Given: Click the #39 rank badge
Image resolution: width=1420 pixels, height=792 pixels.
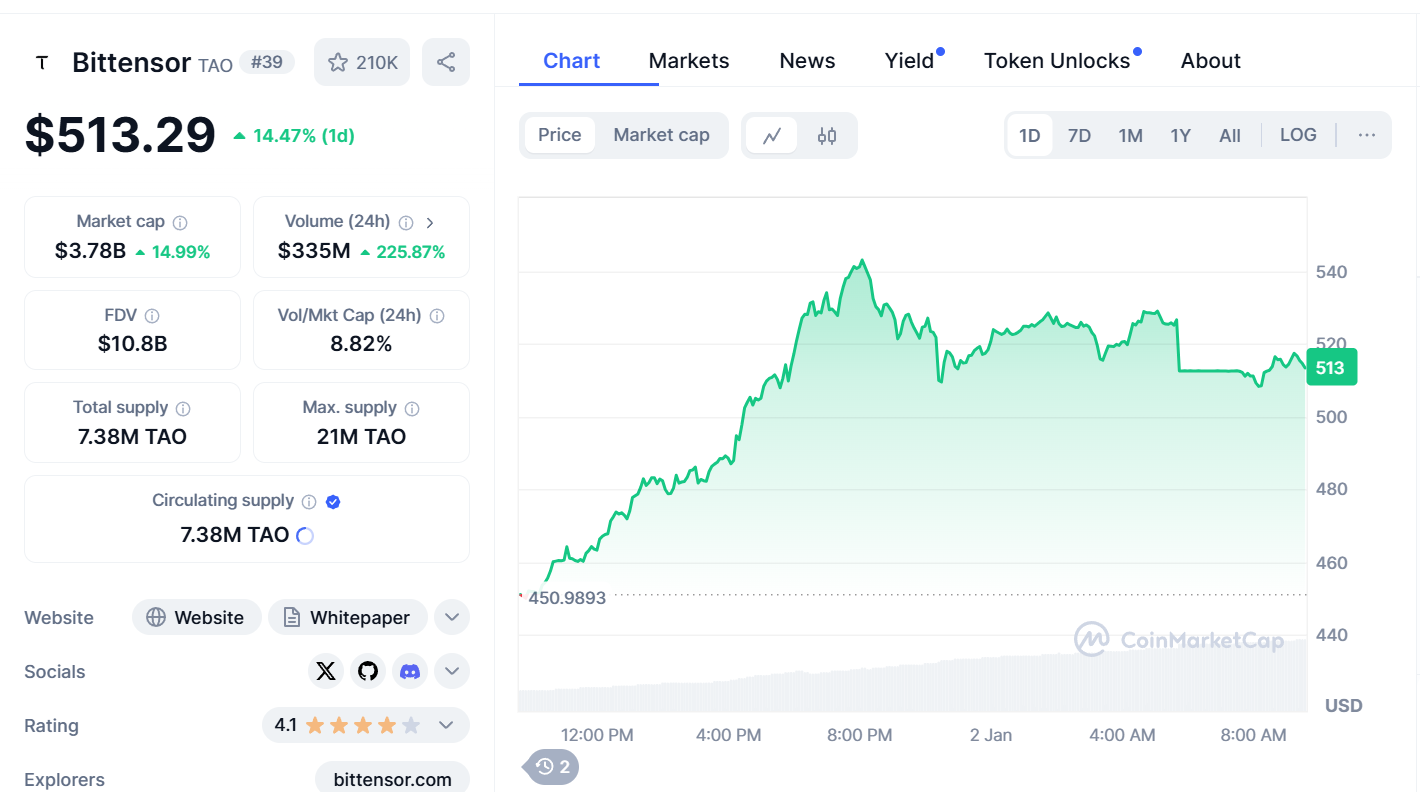Looking at the screenshot, I should (267, 62).
